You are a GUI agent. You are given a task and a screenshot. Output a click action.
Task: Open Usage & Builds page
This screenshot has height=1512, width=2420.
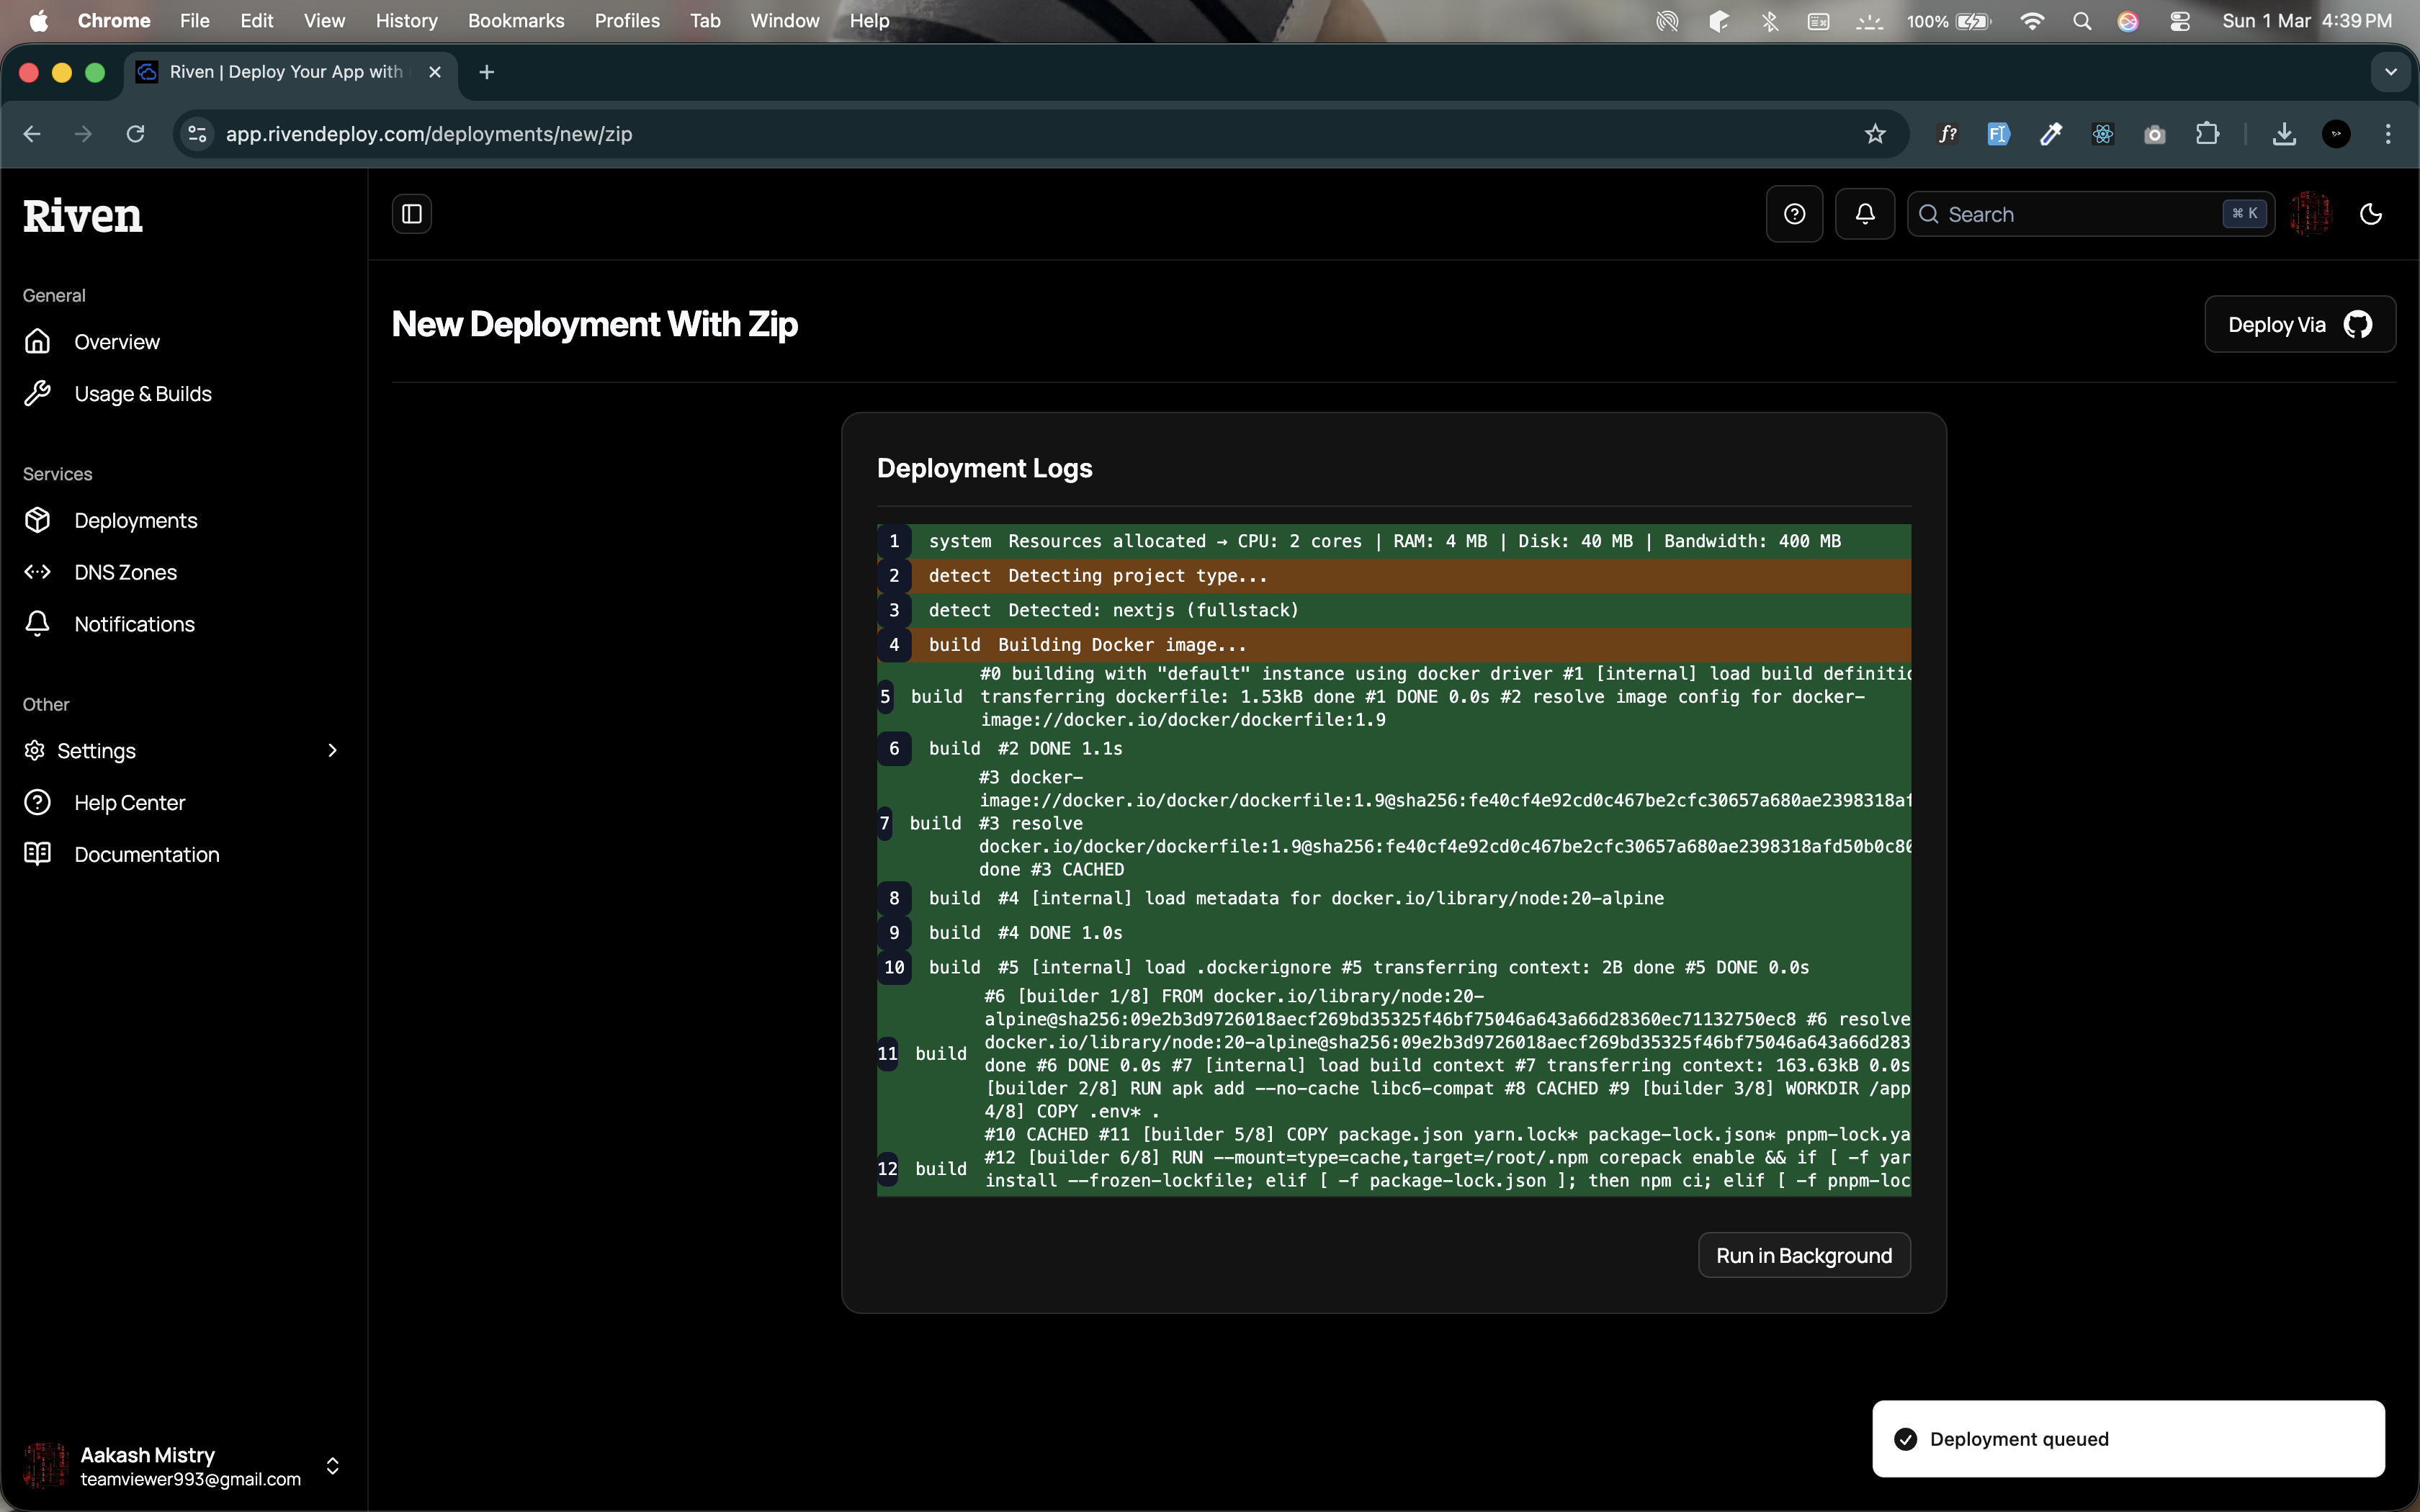tap(143, 394)
